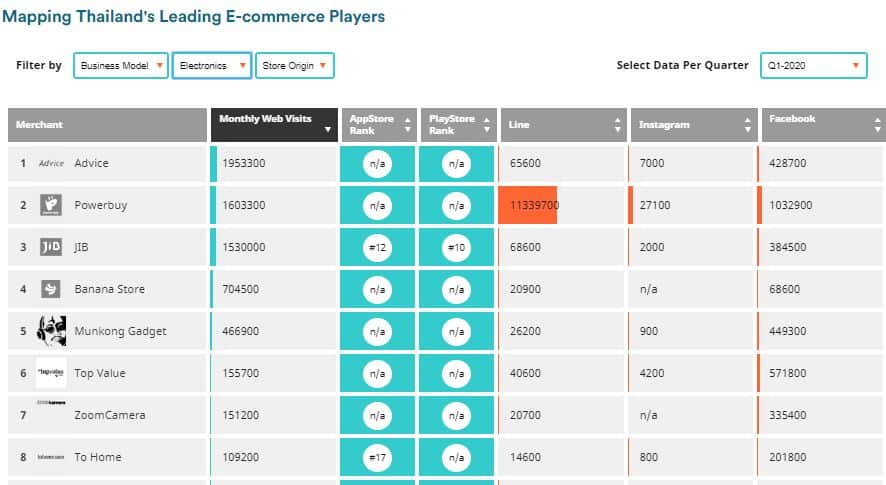
Task: Sort by Facebook column header
Action: pyautogui.click(x=819, y=125)
